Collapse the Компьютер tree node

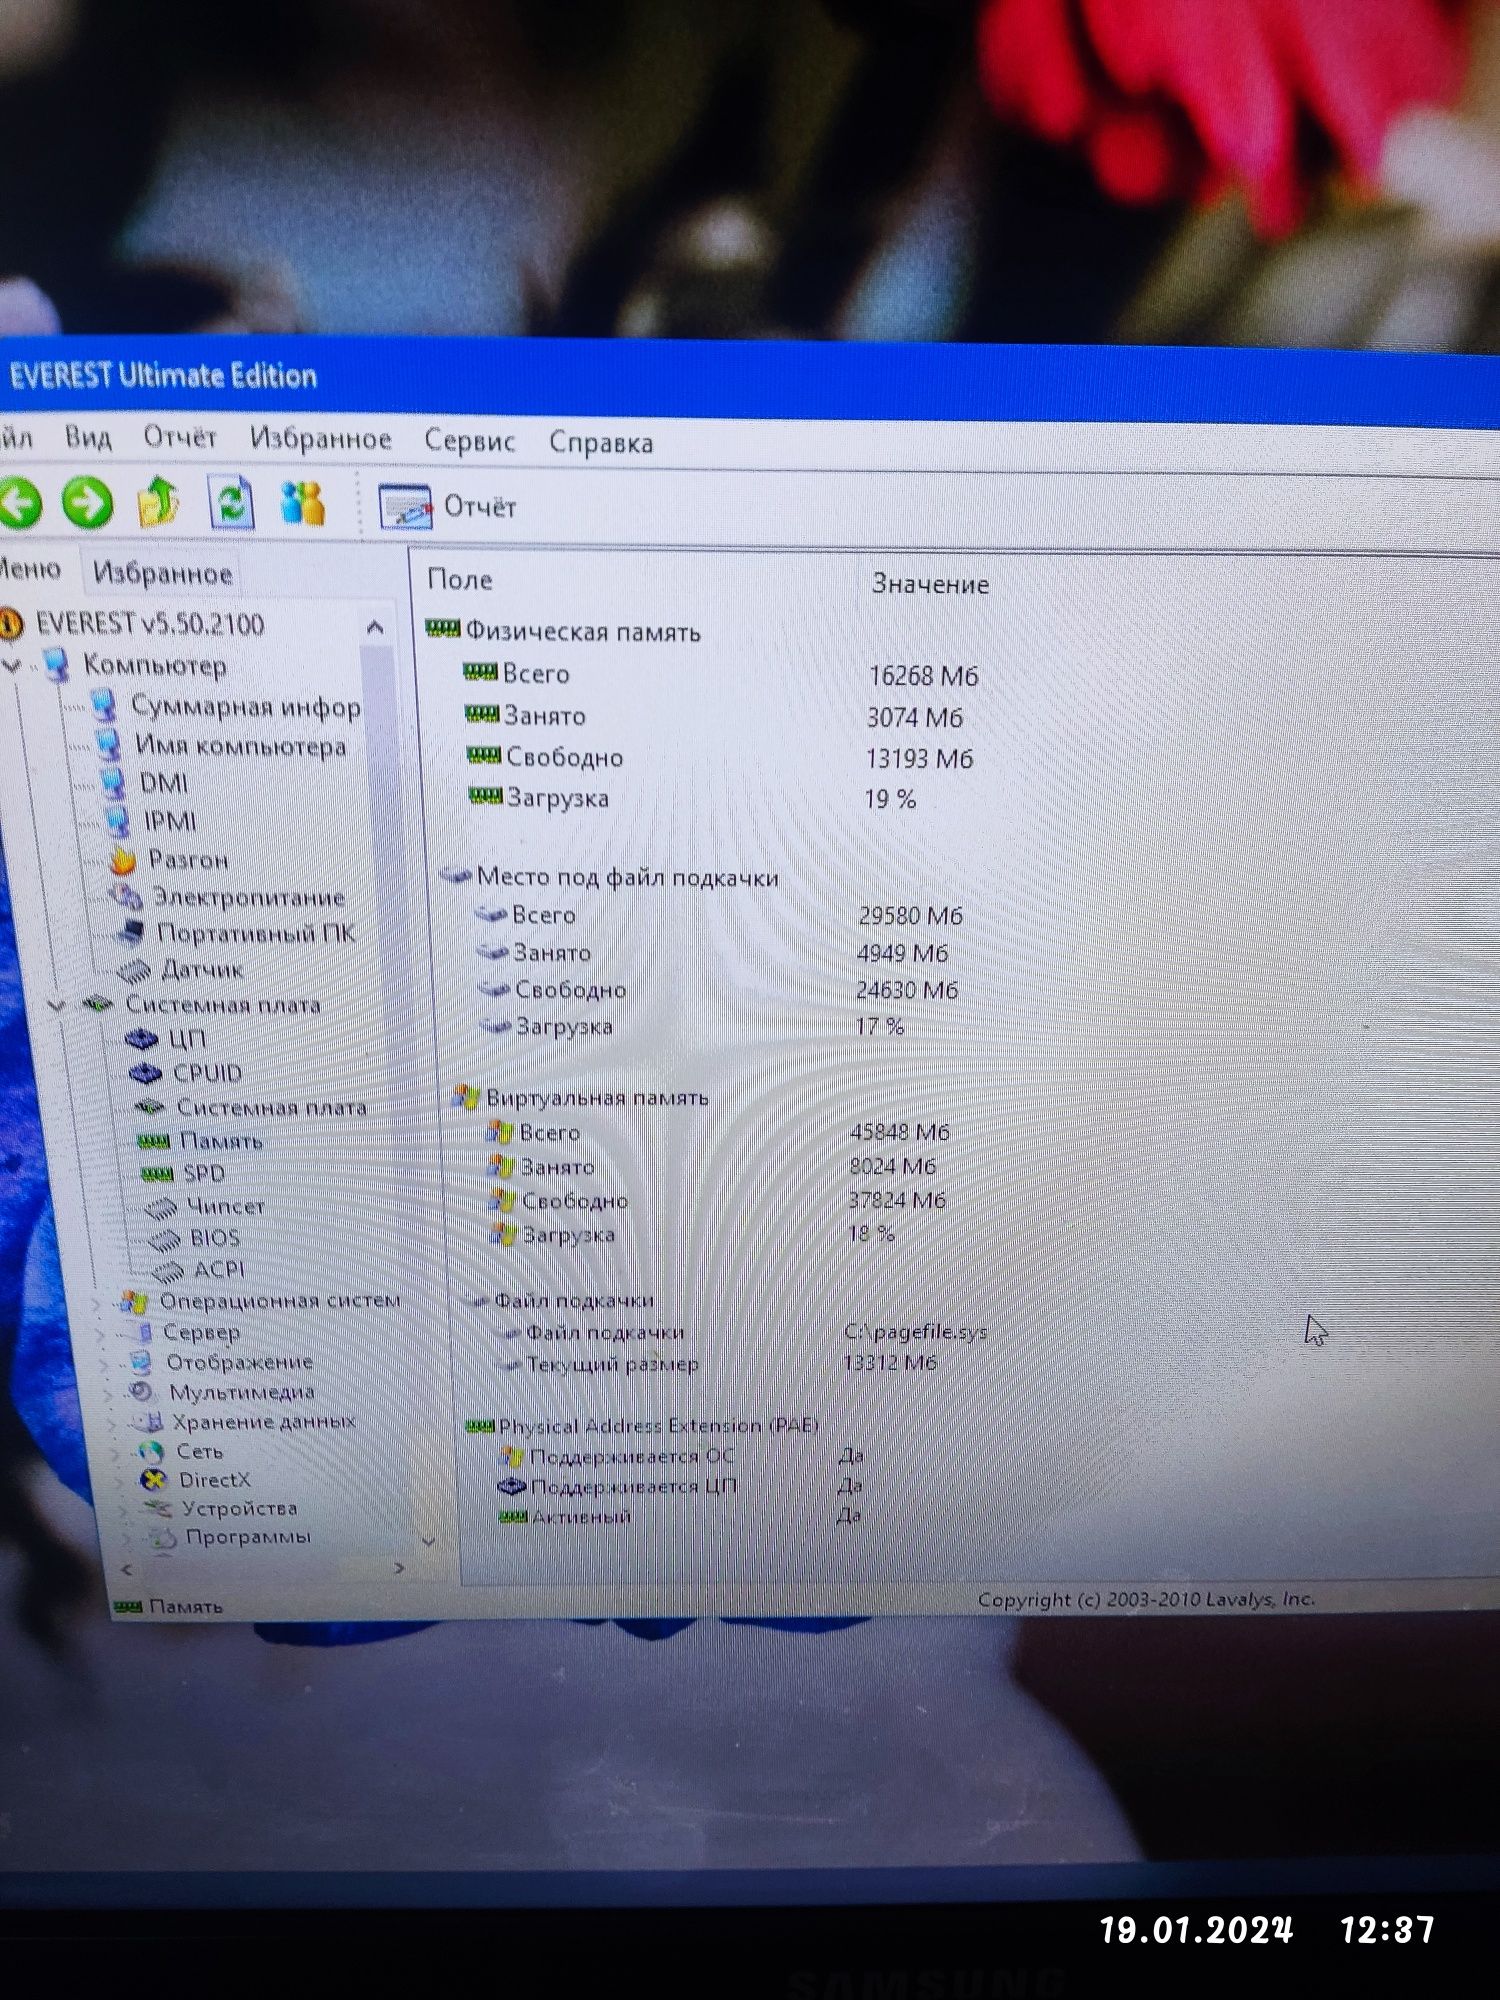pyautogui.click(x=12, y=664)
